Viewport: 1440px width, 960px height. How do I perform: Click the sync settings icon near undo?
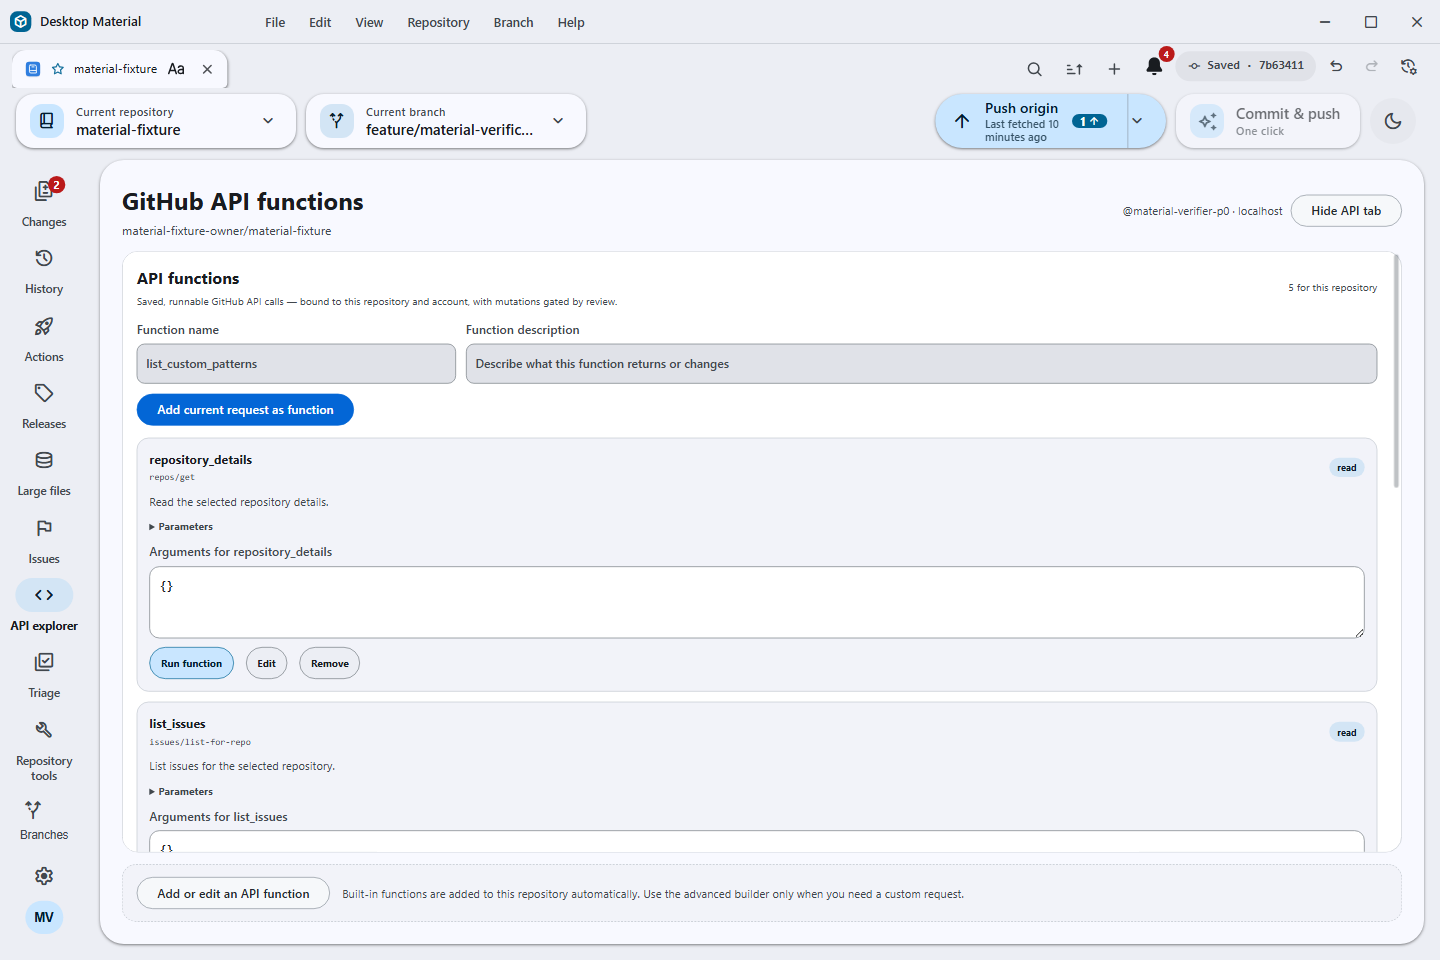[1409, 66]
